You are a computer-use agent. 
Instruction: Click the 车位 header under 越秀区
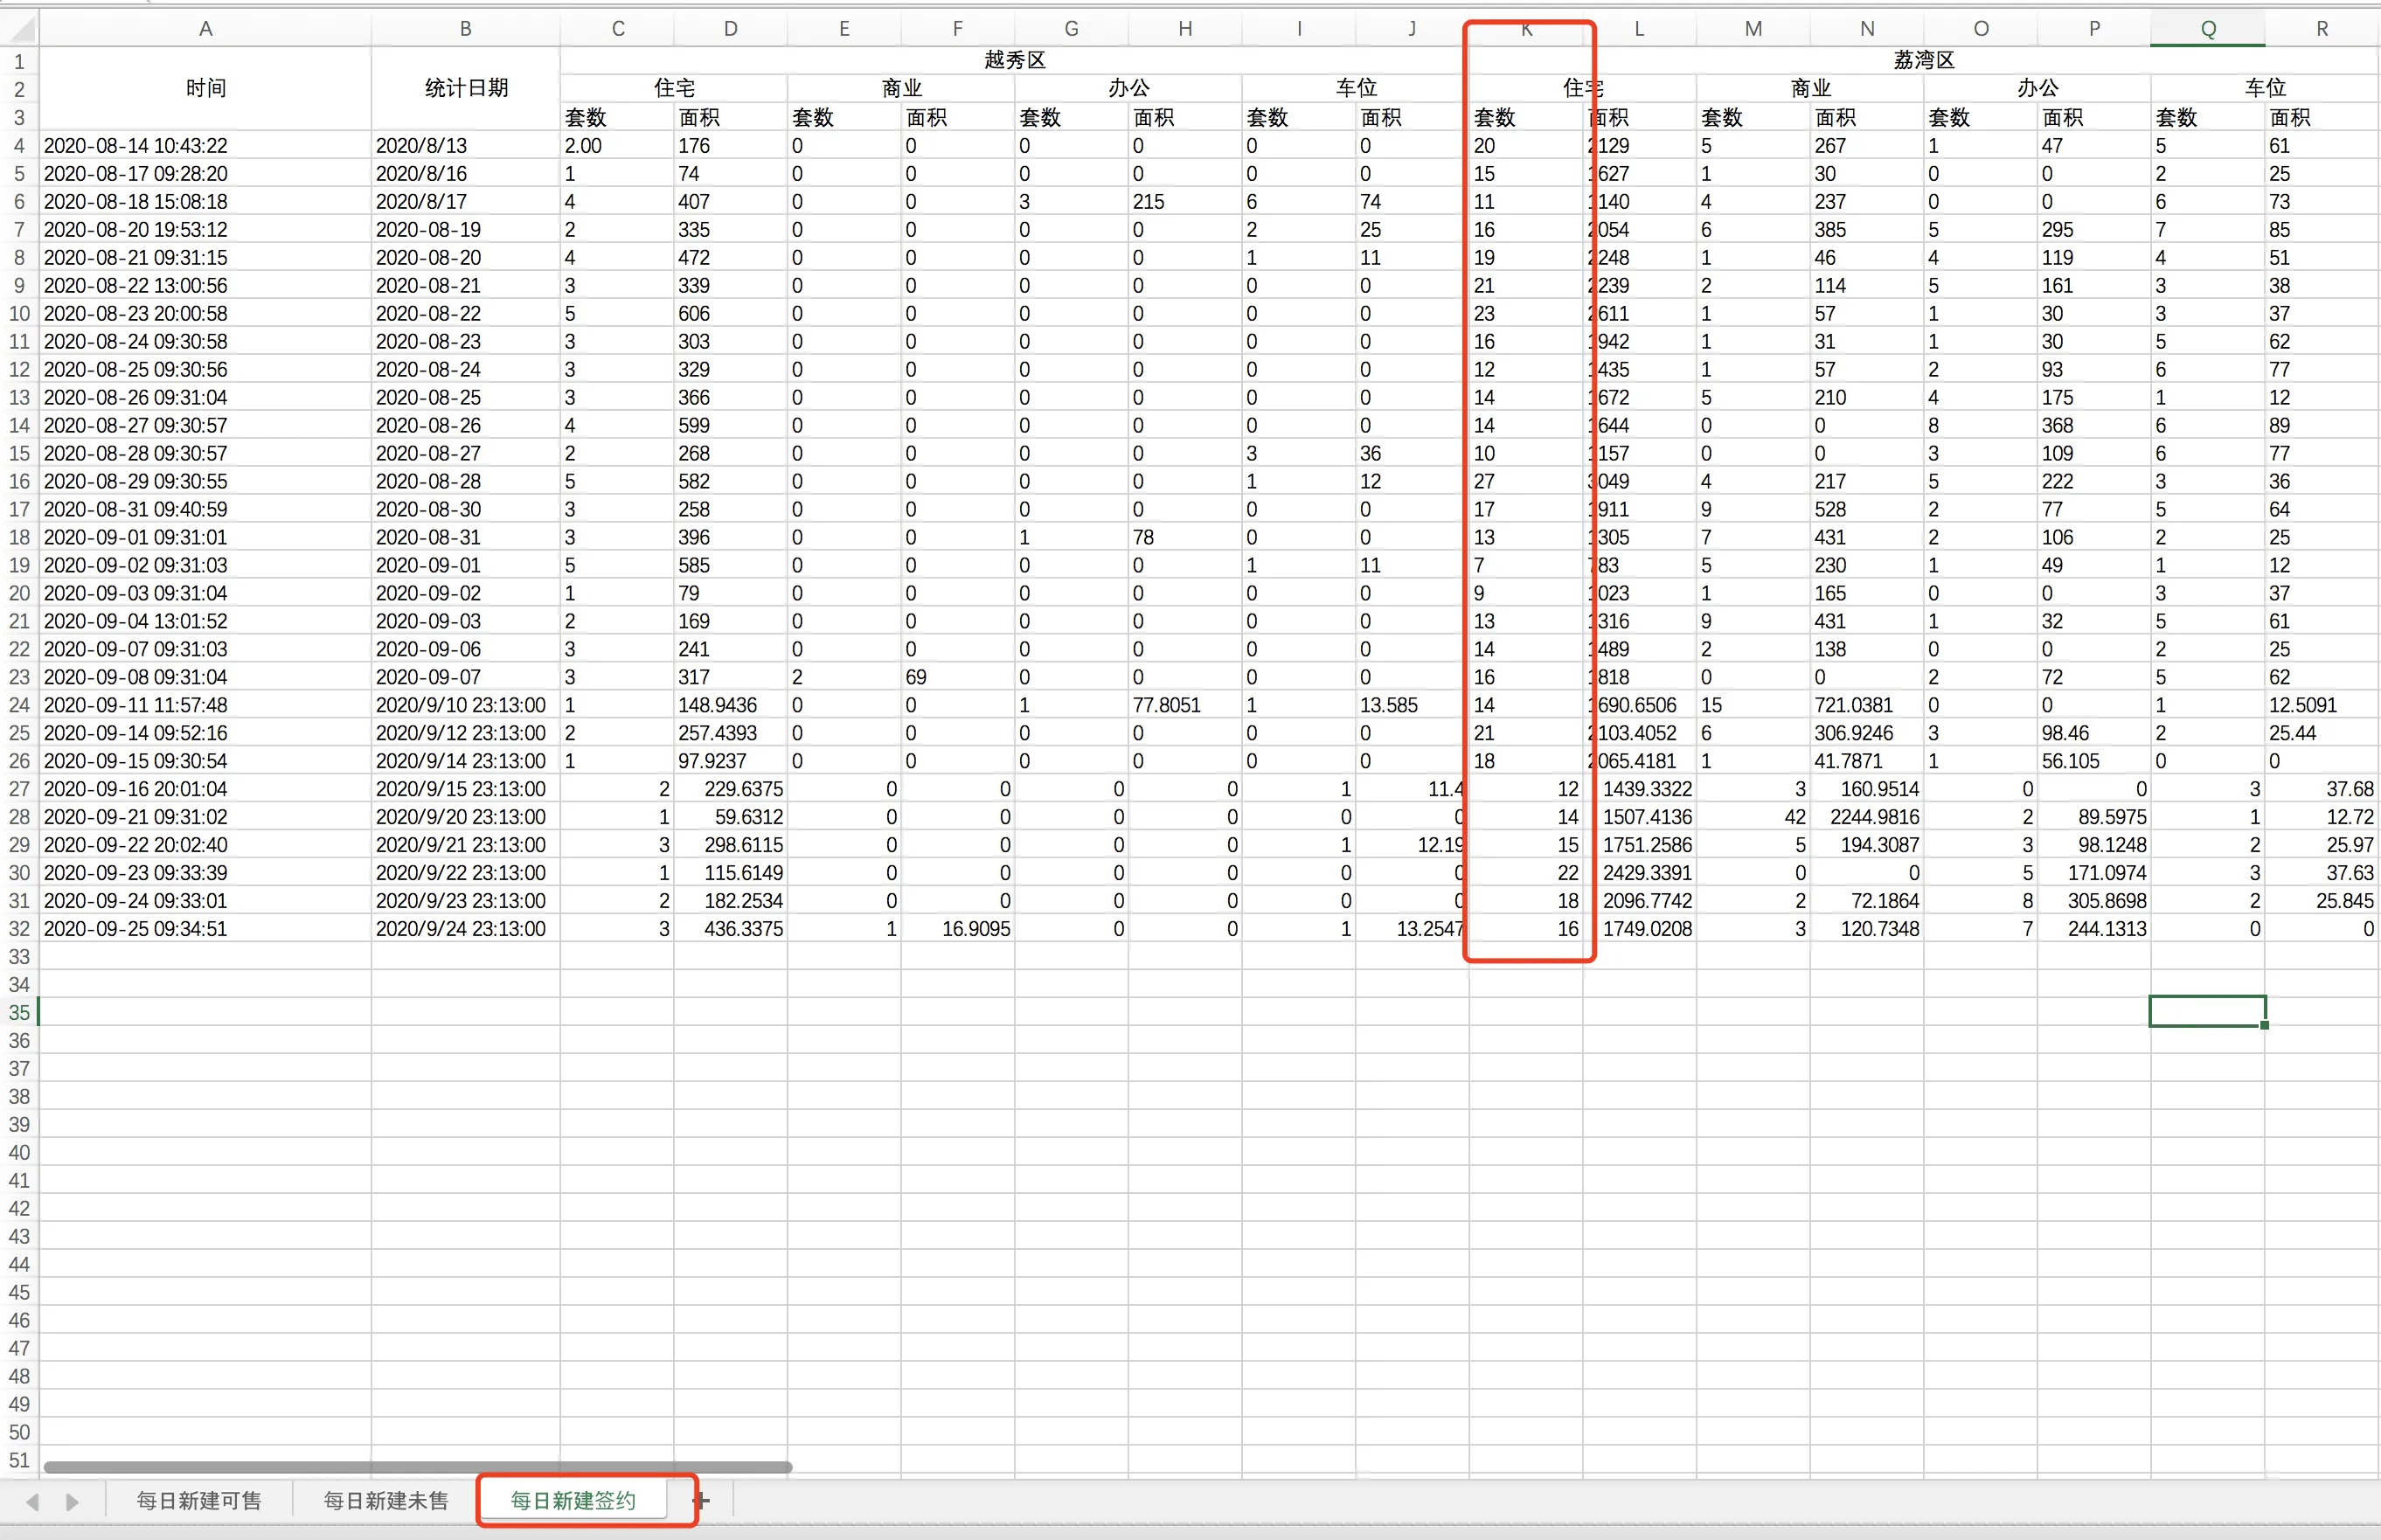pyautogui.click(x=1356, y=89)
